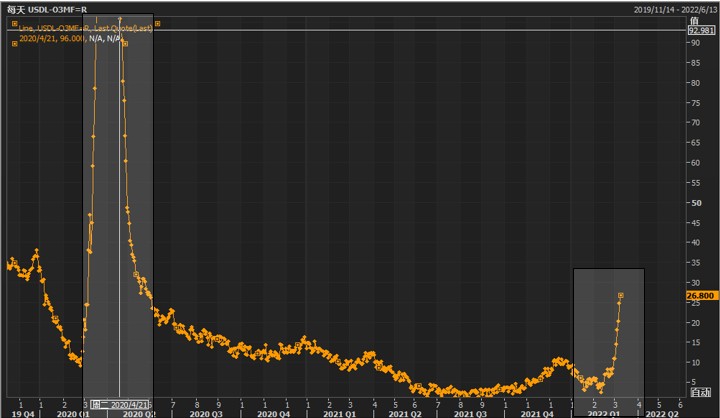Image resolution: width=720 pixels, height=418 pixels.
Task: Click the 2021 Q3 label on time axis
Action: click(468, 412)
